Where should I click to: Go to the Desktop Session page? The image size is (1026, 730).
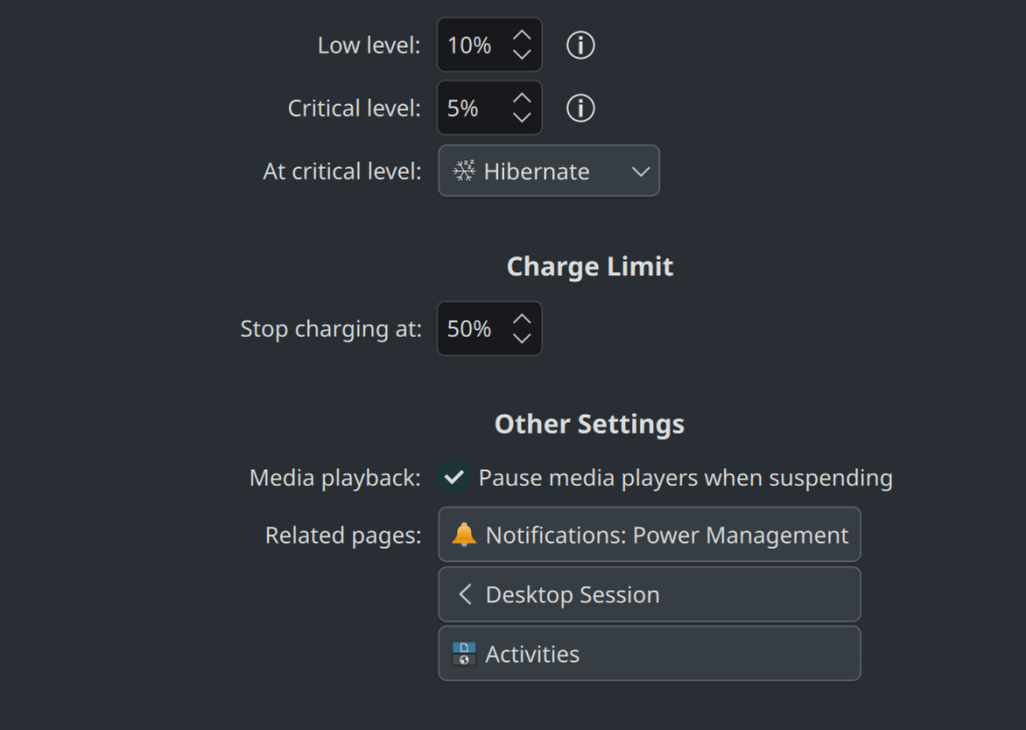click(x=649, y=594)
